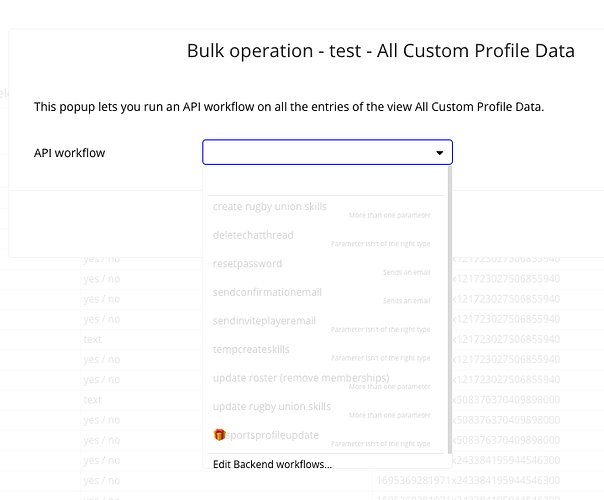604x500 pixels.
Task: Choose 'create rugby union skills' workflow
Action: click(270, 207)
